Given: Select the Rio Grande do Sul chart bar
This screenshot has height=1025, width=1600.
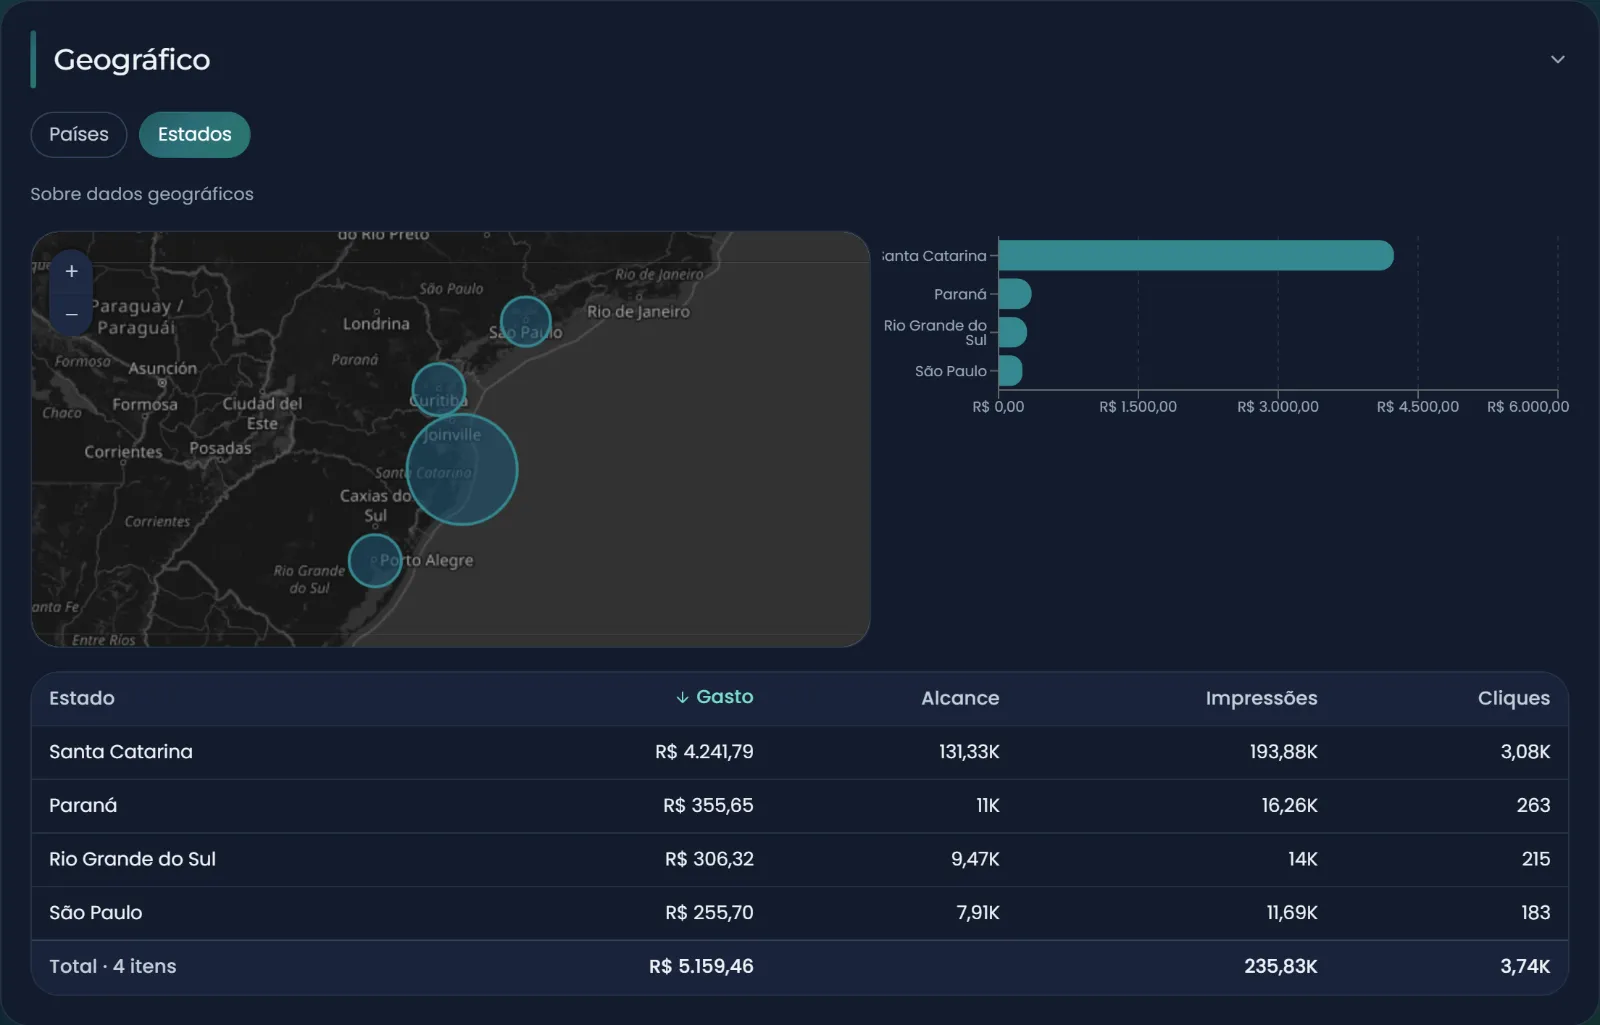Looking at the screenshot, I should (1013, 332).
